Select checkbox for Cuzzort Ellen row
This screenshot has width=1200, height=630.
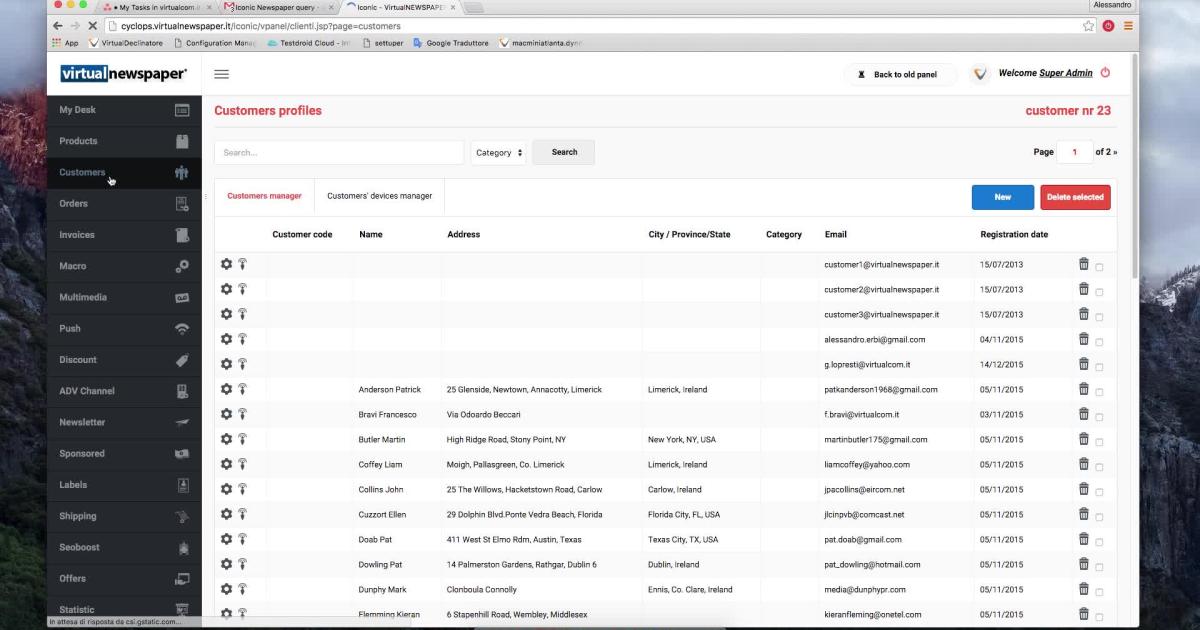1099,517
